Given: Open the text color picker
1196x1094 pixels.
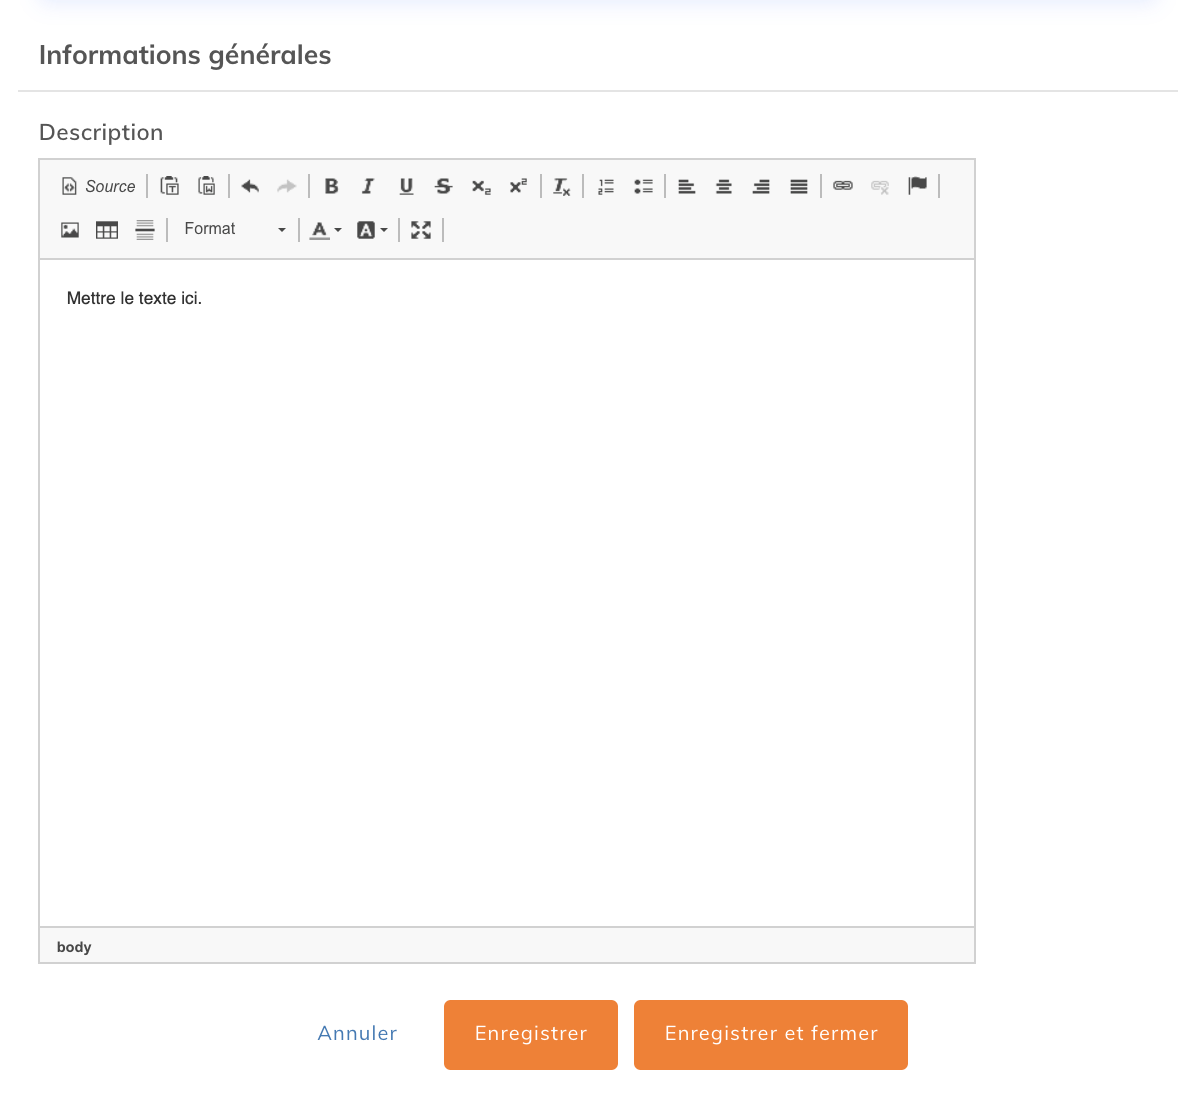Looking at the screenshot, I should [325, 230].
